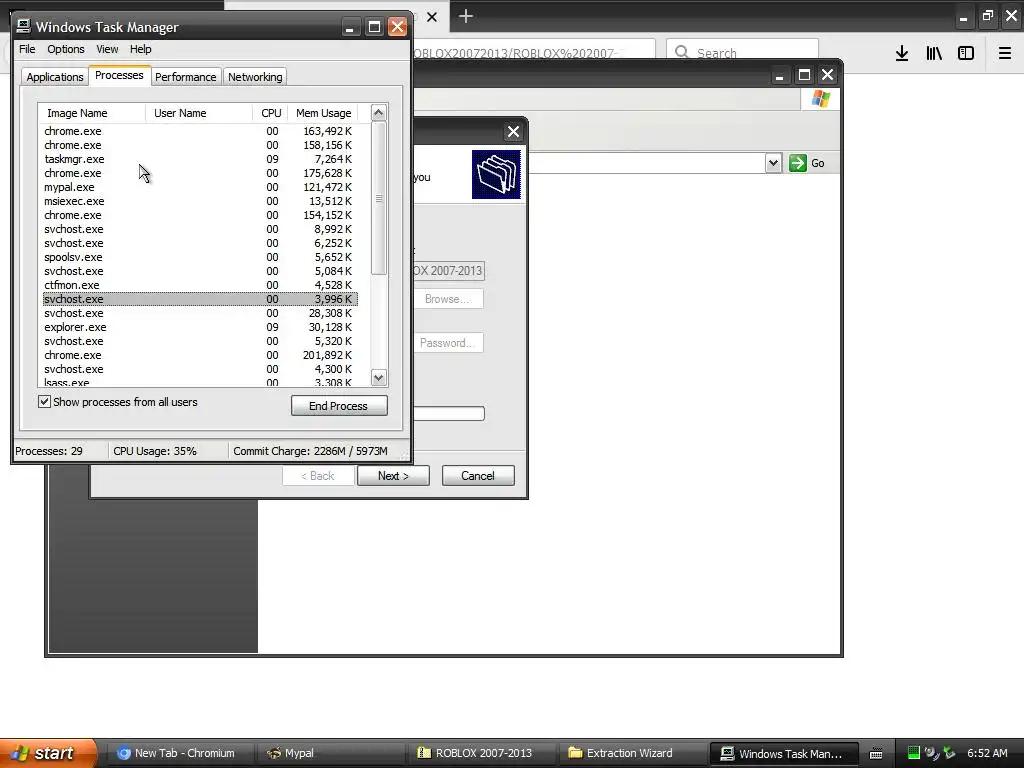Expand the explorer address bar dropdown
The image size is (1024, 768).
click(773, 163)
